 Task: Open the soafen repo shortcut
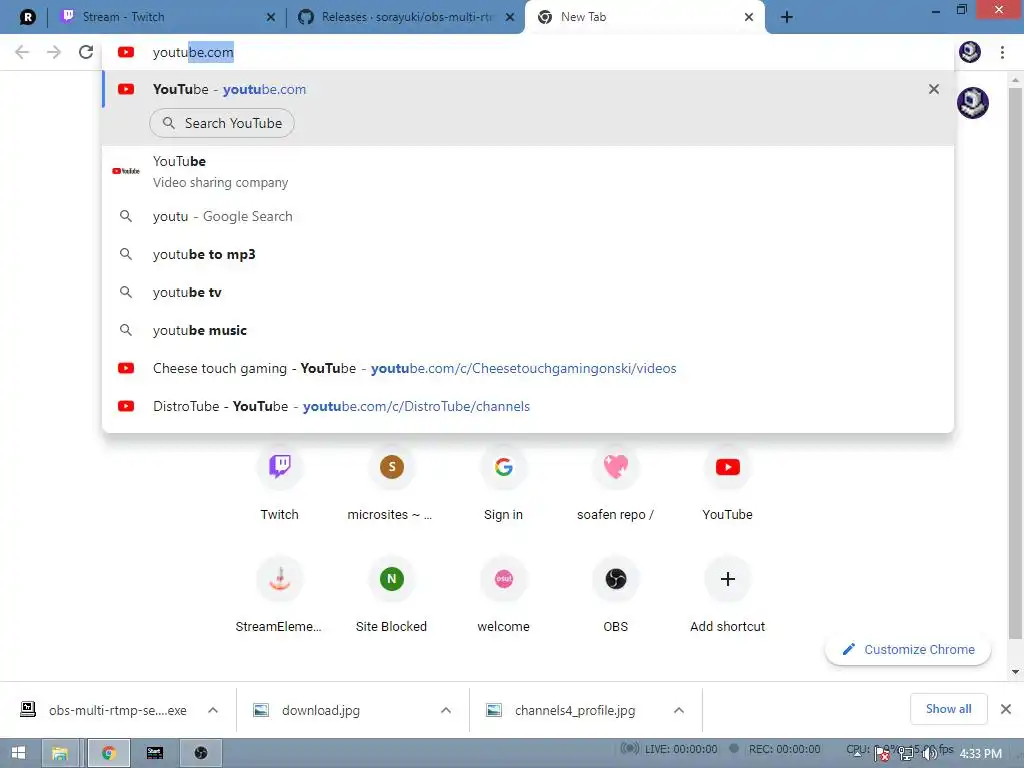pos(615,482)
